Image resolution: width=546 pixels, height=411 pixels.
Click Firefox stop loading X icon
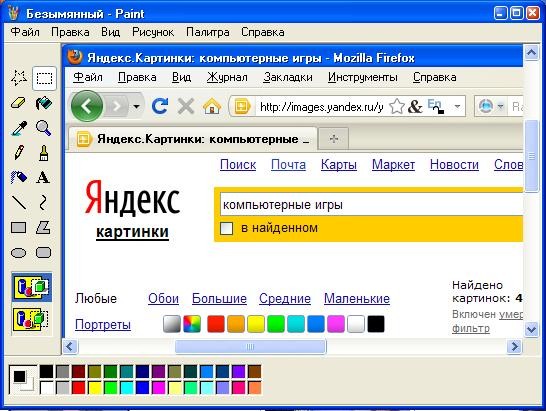tap(186, 106)
